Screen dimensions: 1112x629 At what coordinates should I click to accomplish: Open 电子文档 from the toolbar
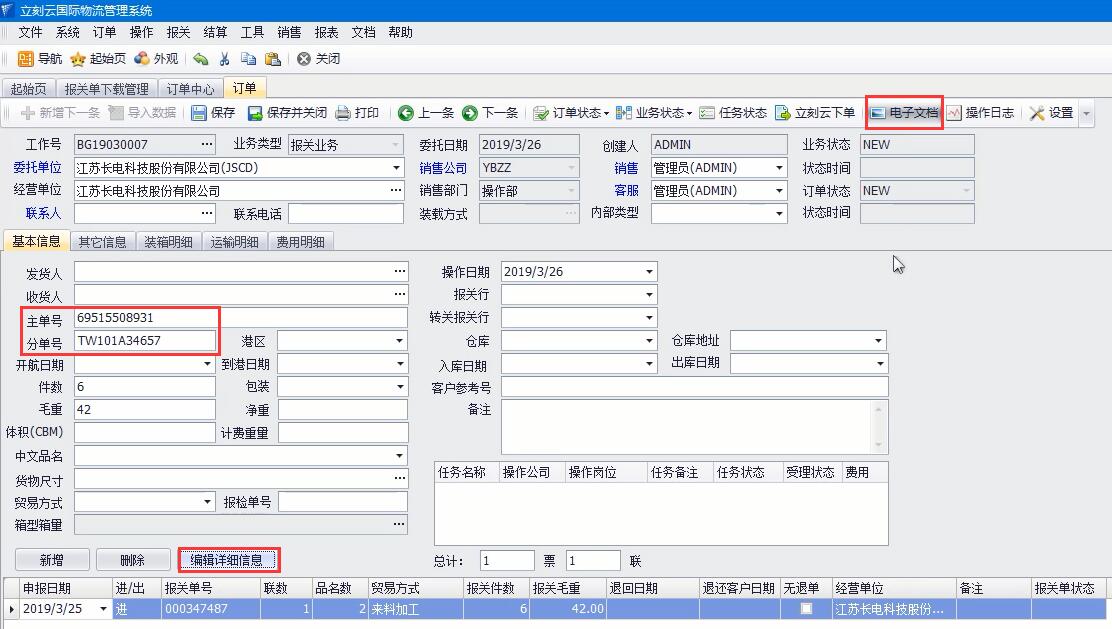pyautogui.click(x=904, y=113)
